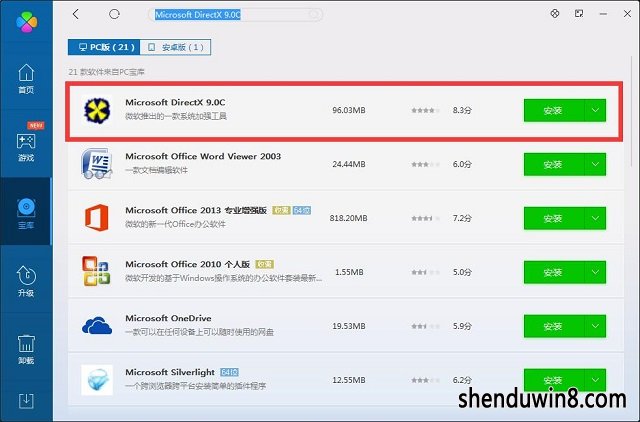Image resolution: width=640 pixels, height=422 pixels.
Task: Expand install options arrow for Office 2010
Action: pos(595,272)
